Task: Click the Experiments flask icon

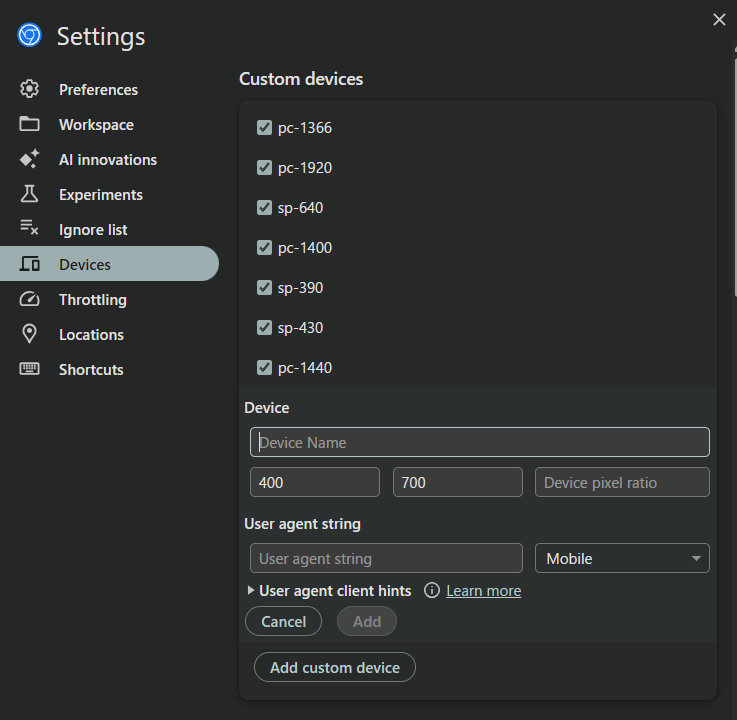Action: pos(29,194)
